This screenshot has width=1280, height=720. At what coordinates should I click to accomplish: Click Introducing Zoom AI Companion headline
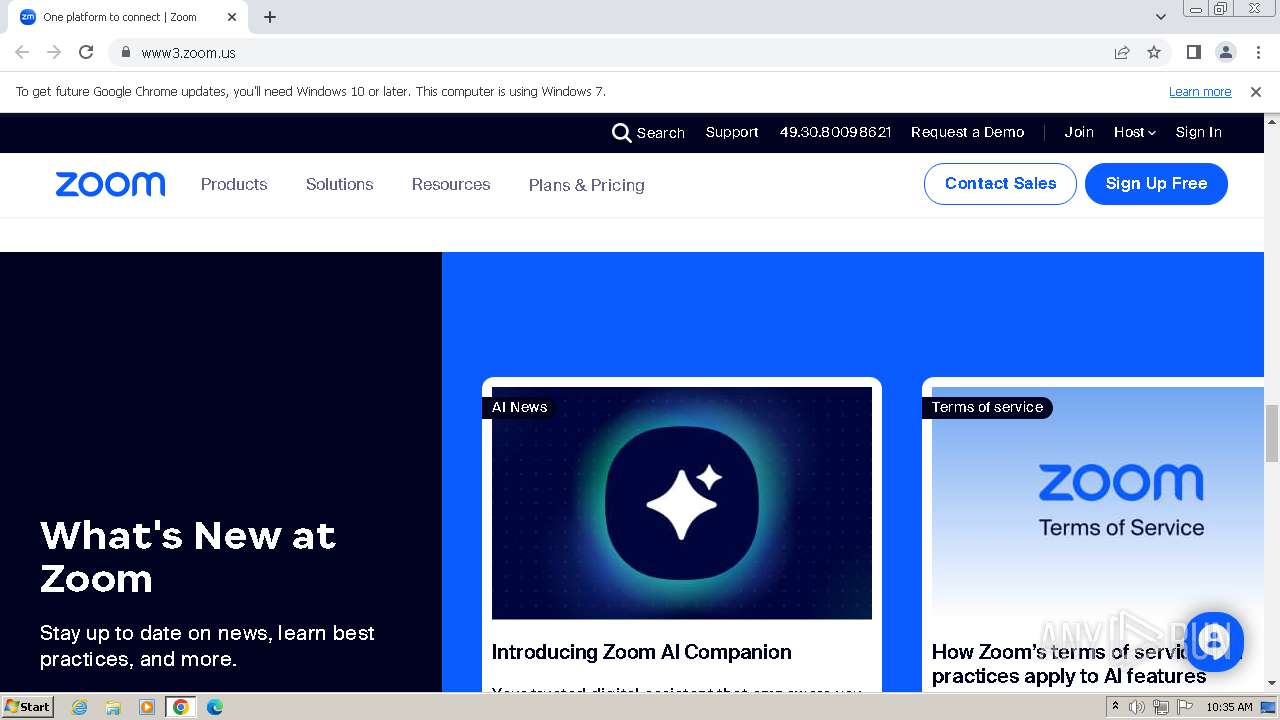(x=642, y=652)
